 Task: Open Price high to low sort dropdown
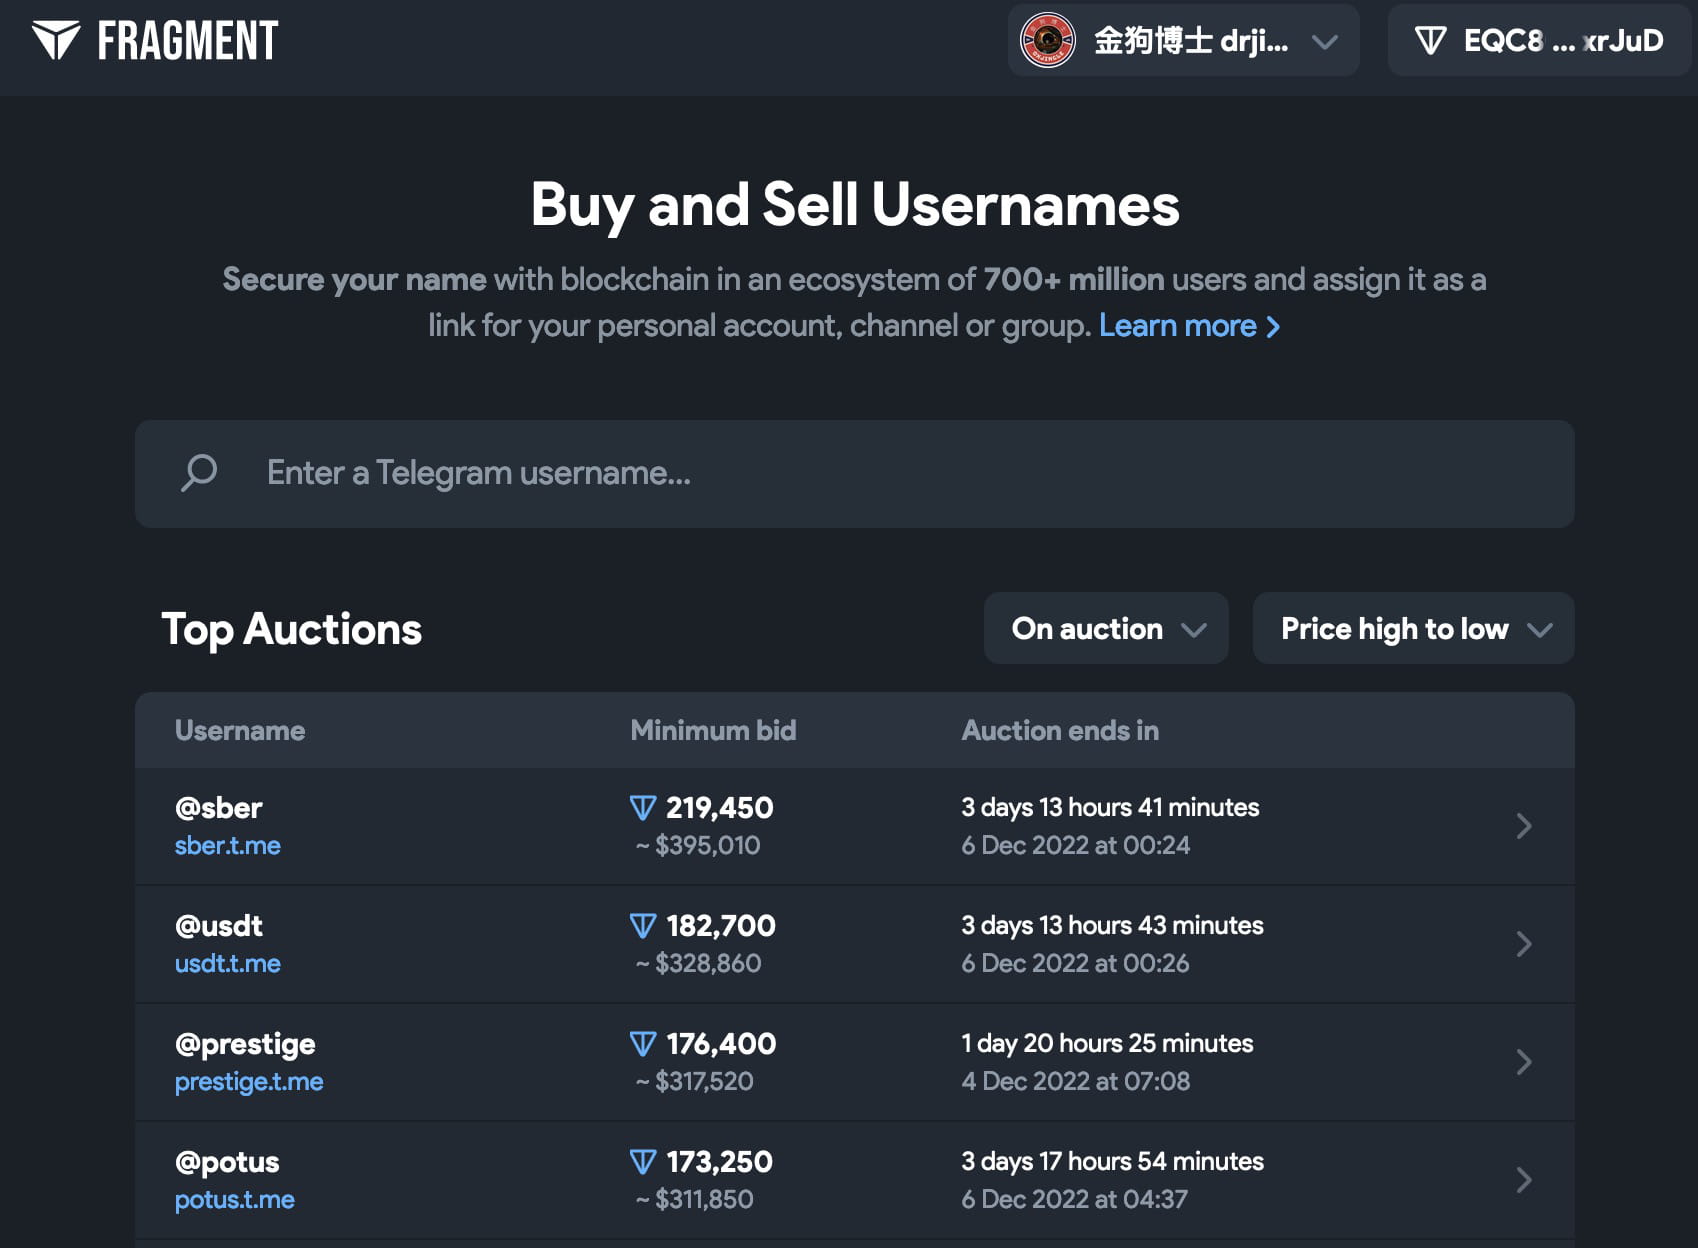click(x=1413, y=629)
